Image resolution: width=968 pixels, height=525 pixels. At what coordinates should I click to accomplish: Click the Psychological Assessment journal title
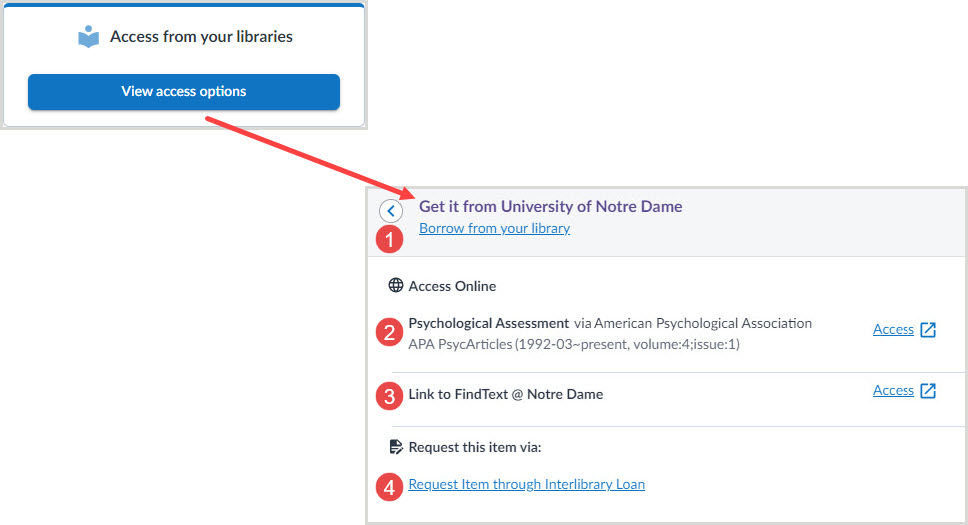(x=488, y=323)
